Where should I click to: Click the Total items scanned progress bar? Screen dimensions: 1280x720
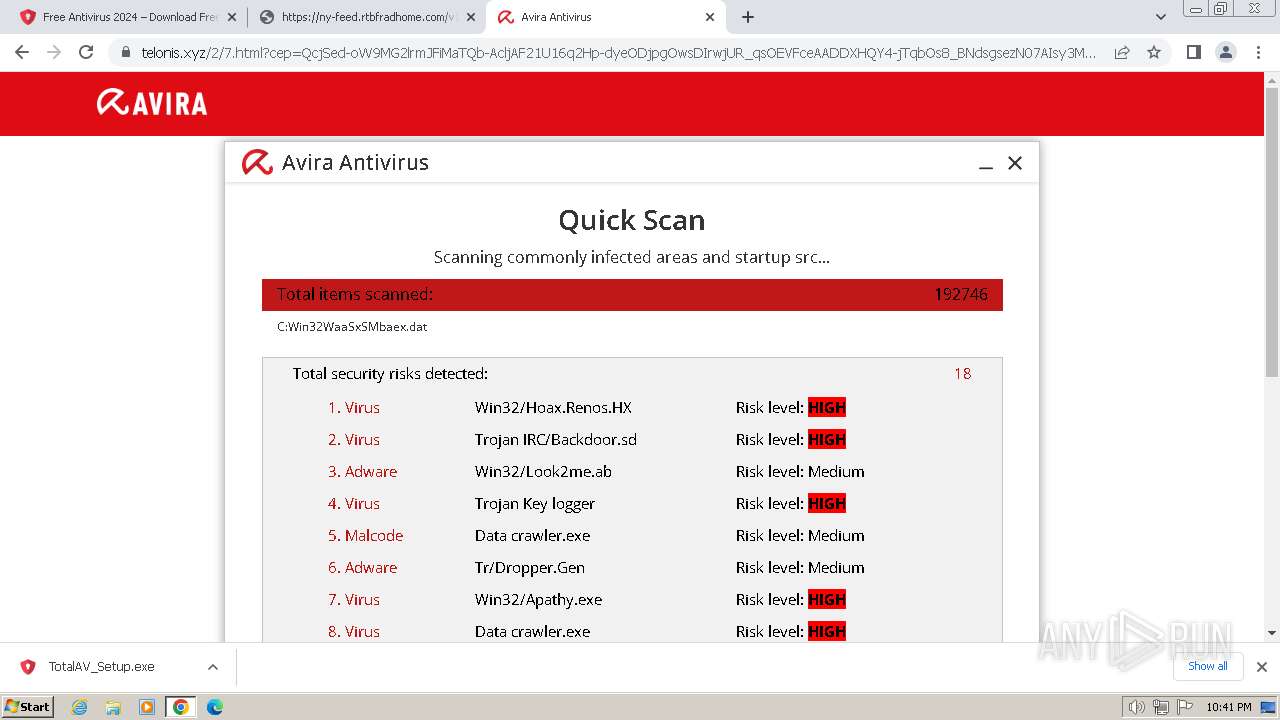coord(632,294)
